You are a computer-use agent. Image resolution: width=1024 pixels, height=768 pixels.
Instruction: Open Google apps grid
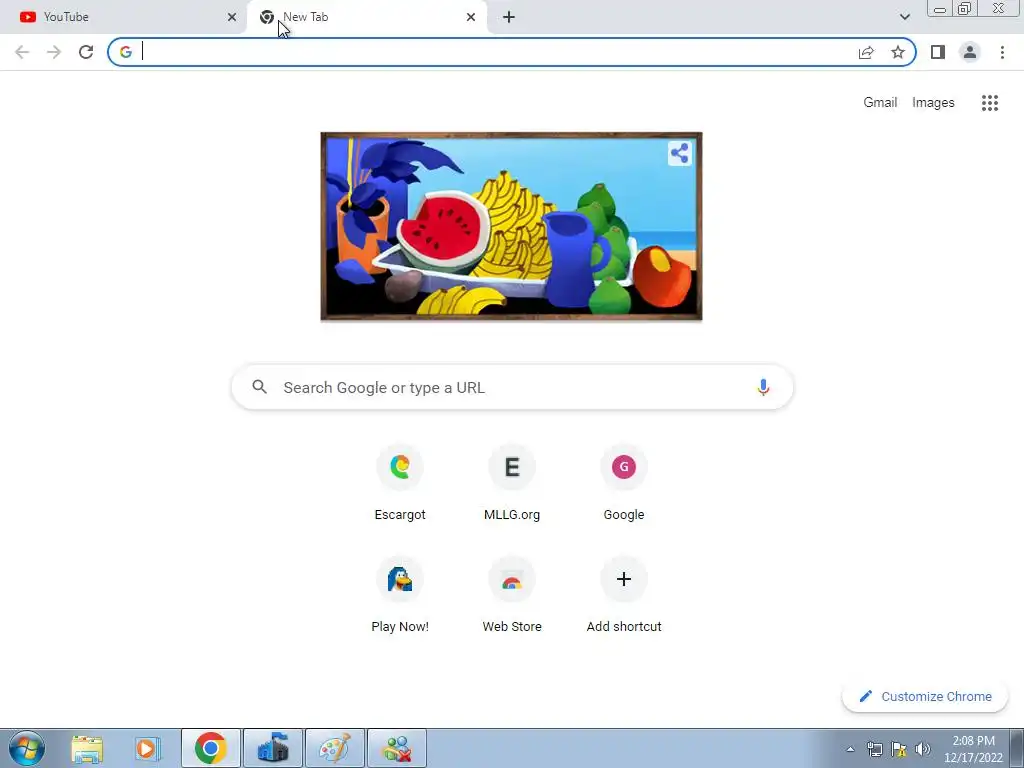(989, 103)
